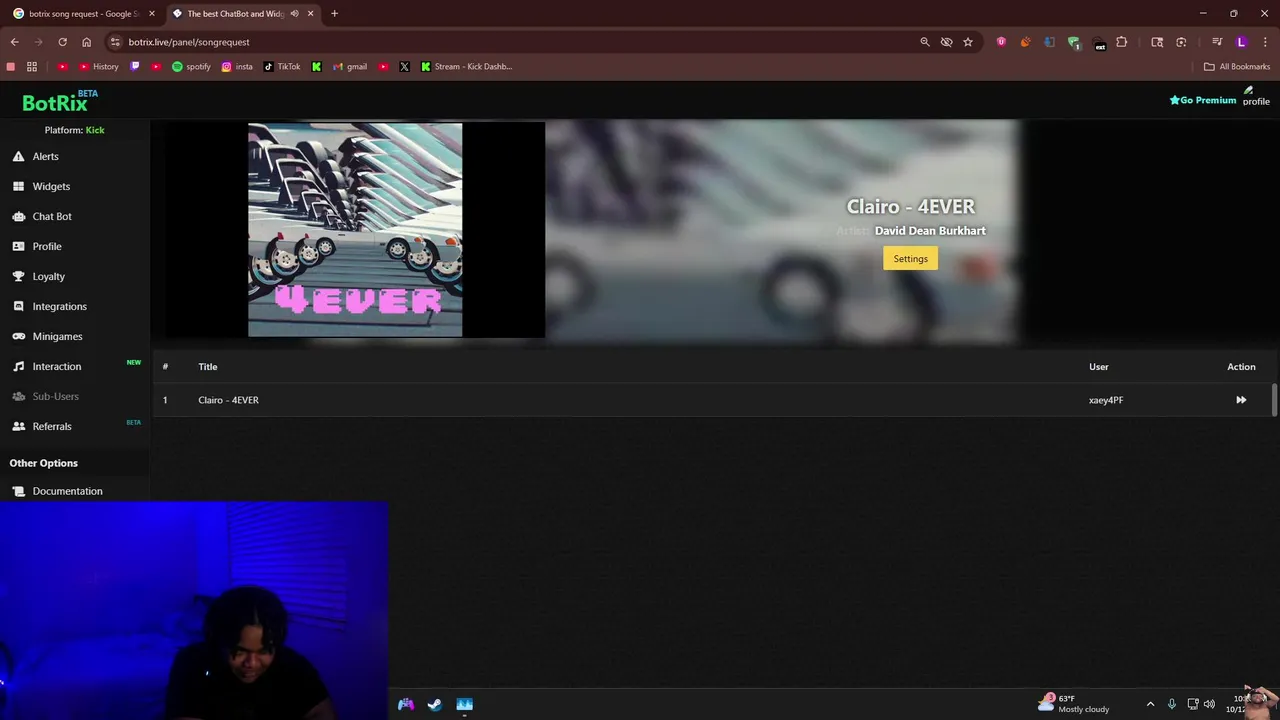The image size is (1280, 720).
Task: Open Integrations in the sidebar
Action: [59, 306]
